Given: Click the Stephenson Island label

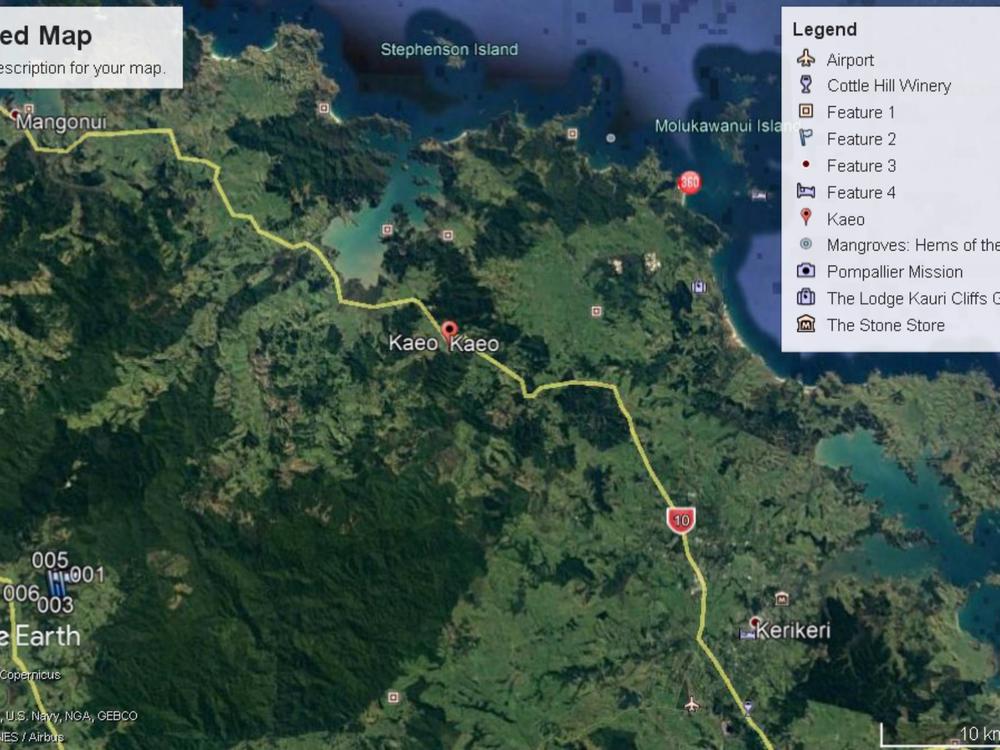Looking at the screenshot, I should click(449, 49).
